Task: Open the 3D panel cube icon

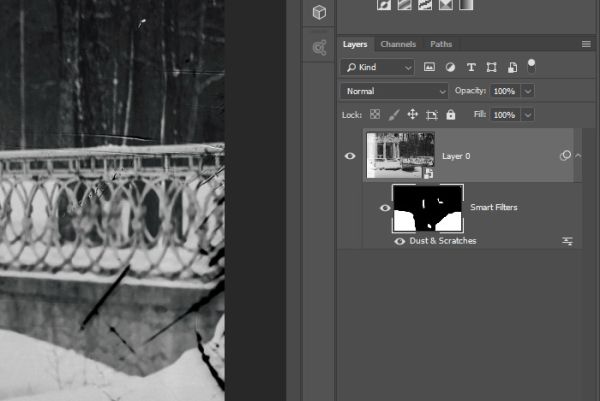Action: point(319,12)
